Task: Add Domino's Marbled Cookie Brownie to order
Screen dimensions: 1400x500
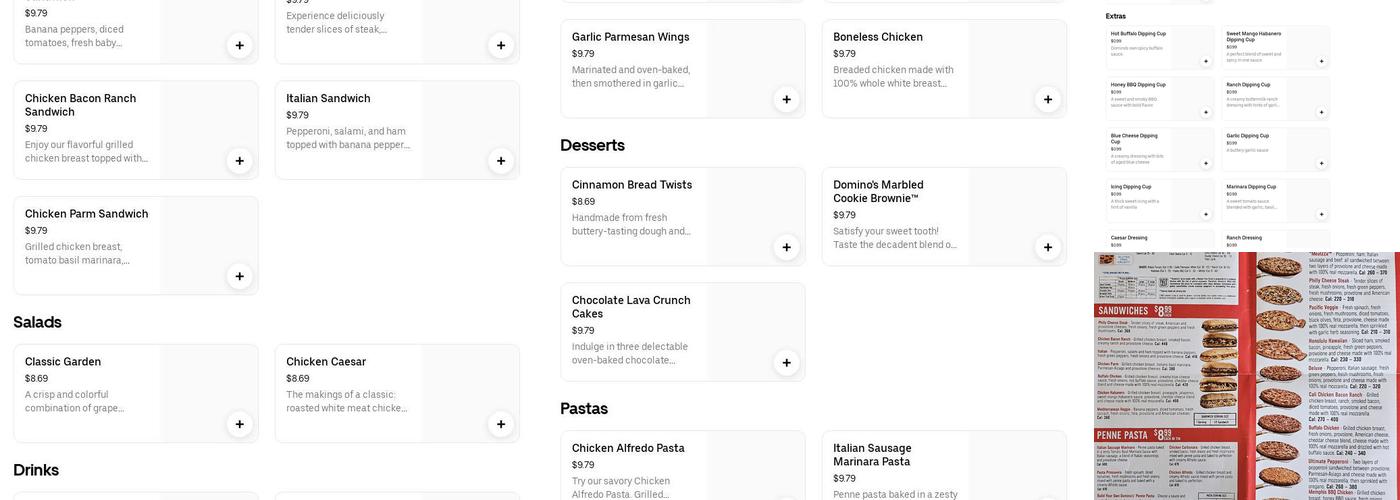Action: 1048,247
